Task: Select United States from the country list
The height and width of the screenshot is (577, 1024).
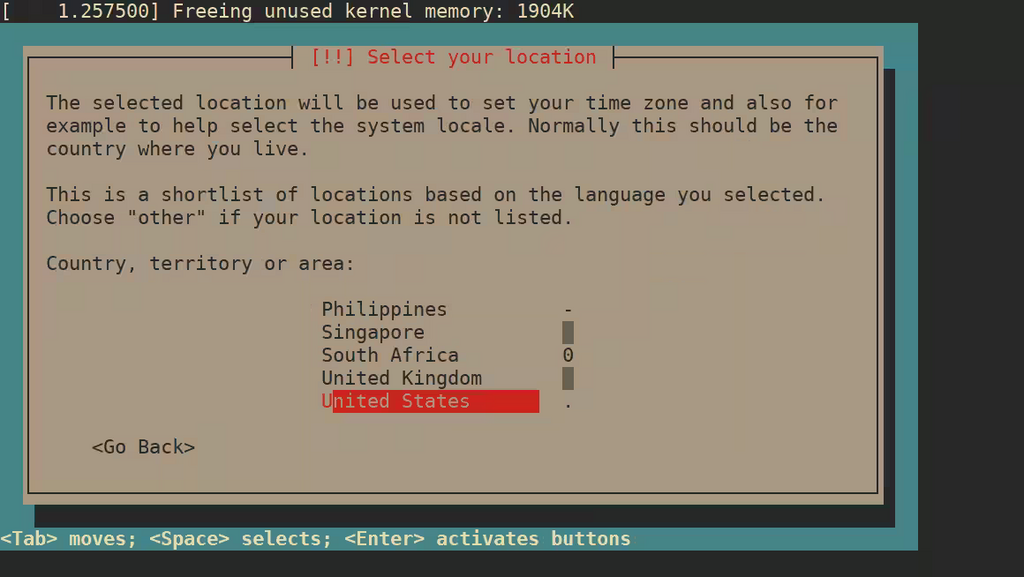Action: 400,401
